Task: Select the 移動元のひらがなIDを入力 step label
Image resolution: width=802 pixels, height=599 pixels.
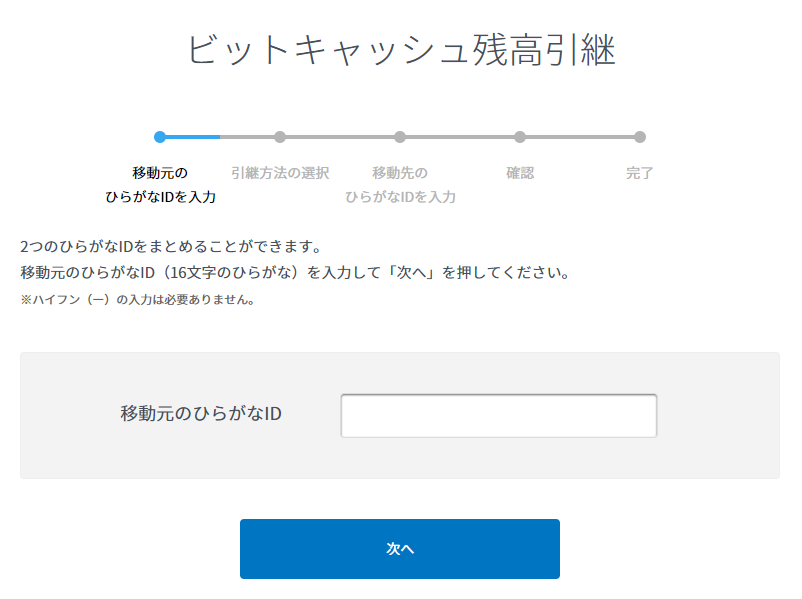Action: pos(160,185)
